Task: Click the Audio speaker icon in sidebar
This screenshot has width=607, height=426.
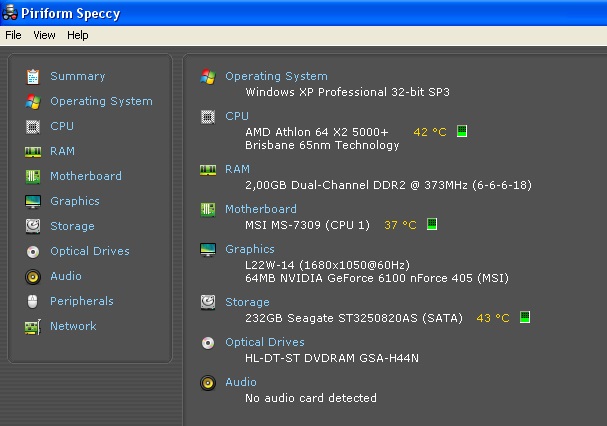Action: [33, 277]
